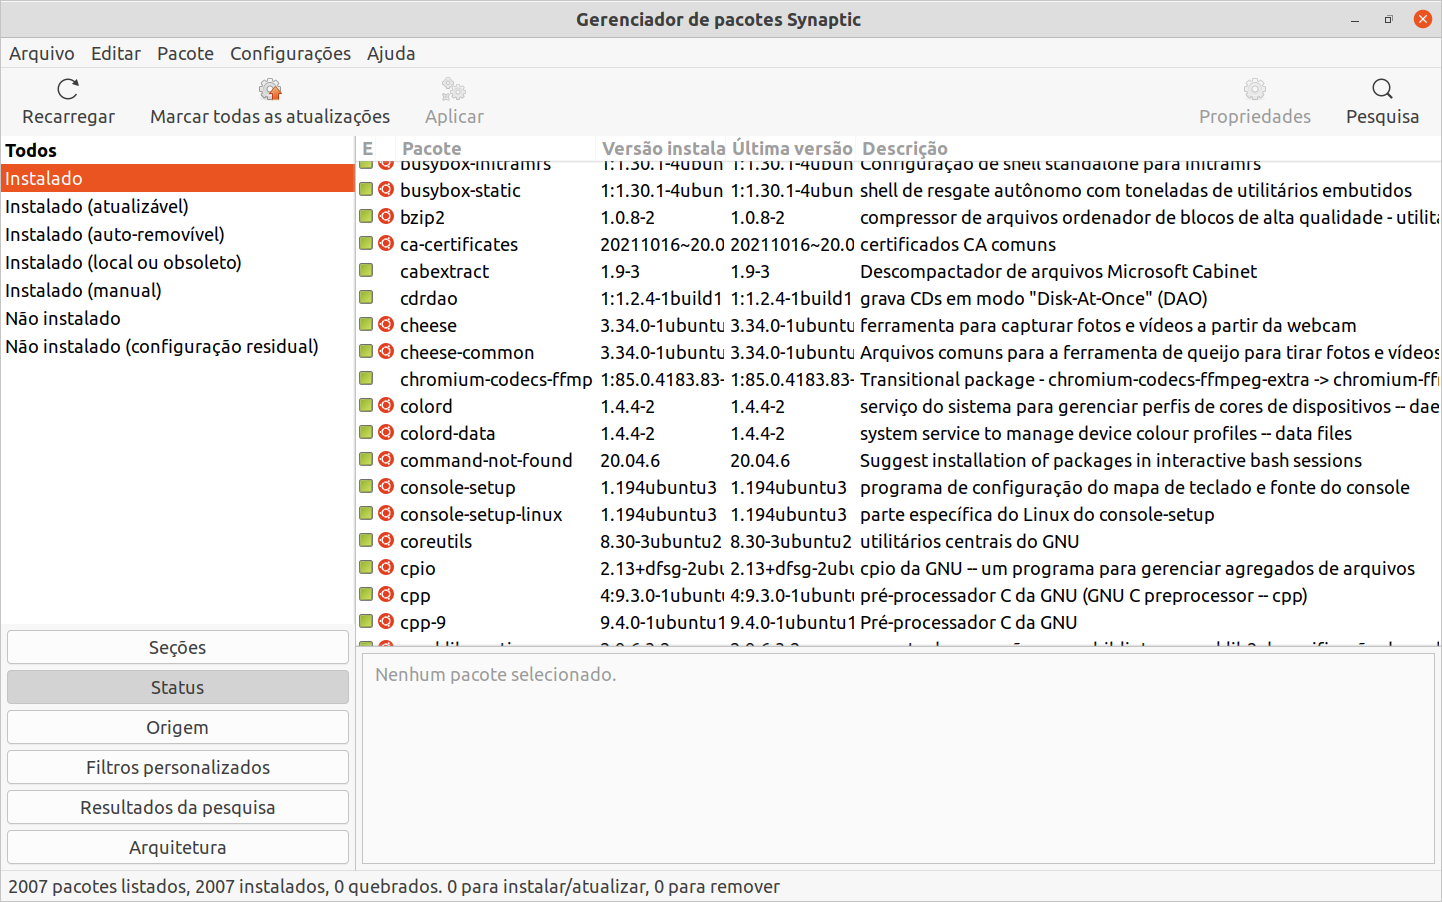
Task: Click description 'utilitários centrais do GNU'
Action: coord(969,541)
